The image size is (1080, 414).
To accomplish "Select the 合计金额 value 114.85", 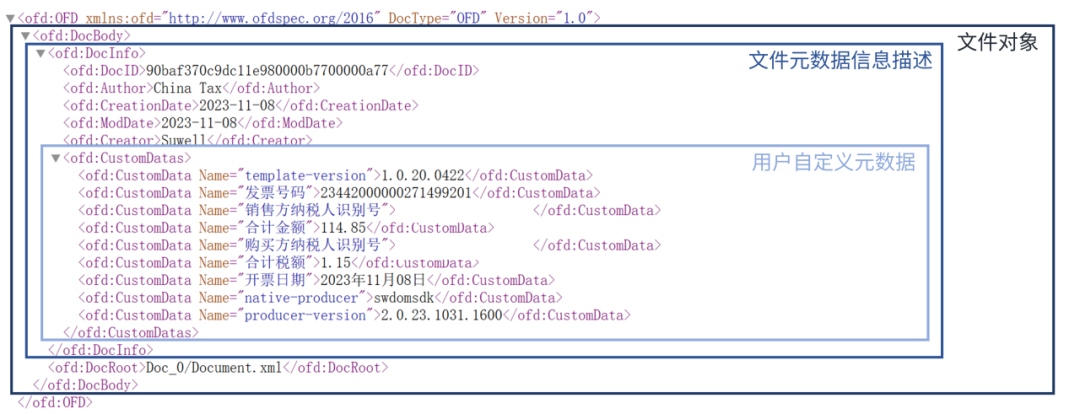I will [x=342, y=227].
